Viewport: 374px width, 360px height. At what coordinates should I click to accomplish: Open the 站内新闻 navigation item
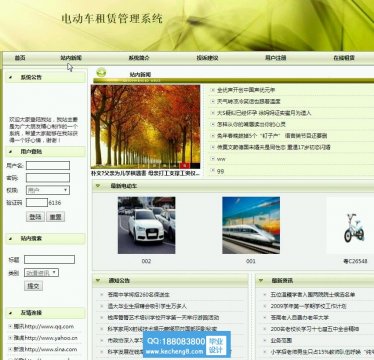click(71, 58)
